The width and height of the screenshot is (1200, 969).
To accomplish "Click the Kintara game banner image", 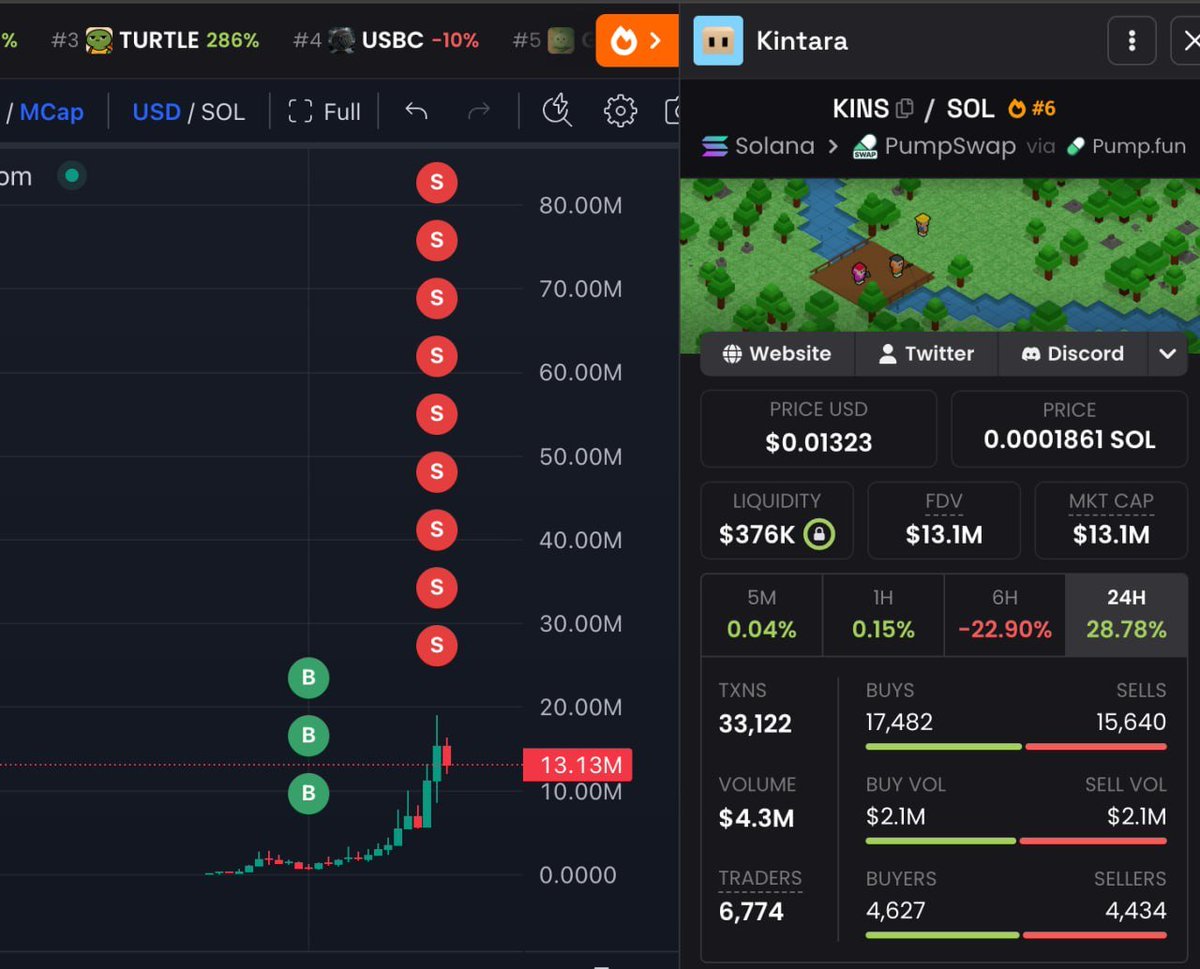I will coord(940,255).
